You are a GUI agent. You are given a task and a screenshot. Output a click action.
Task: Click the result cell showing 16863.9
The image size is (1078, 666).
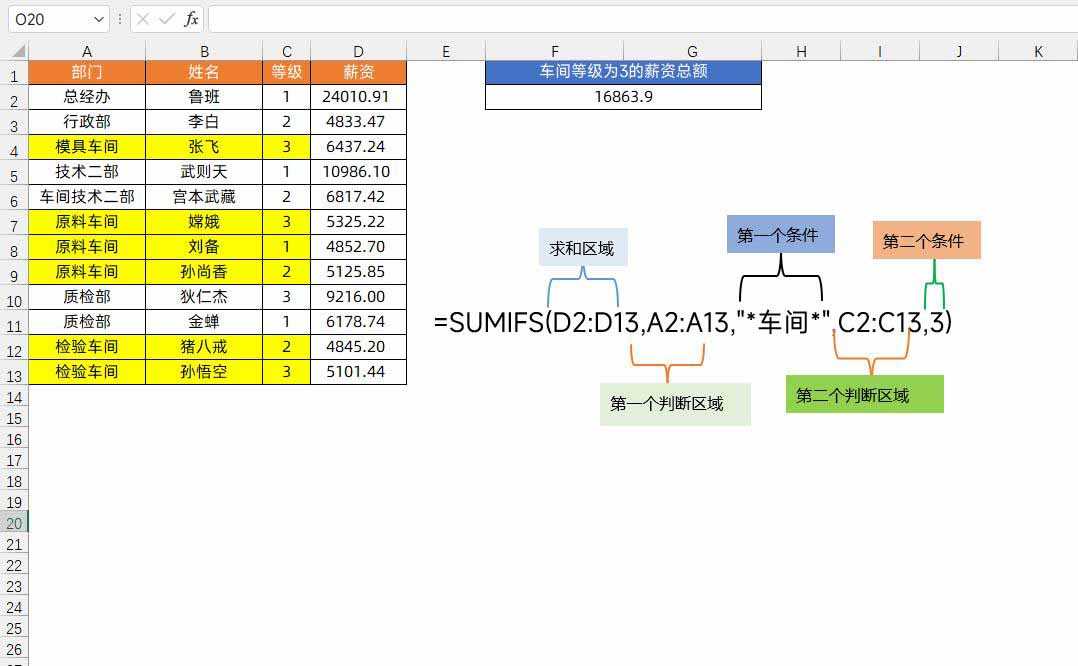623,97
